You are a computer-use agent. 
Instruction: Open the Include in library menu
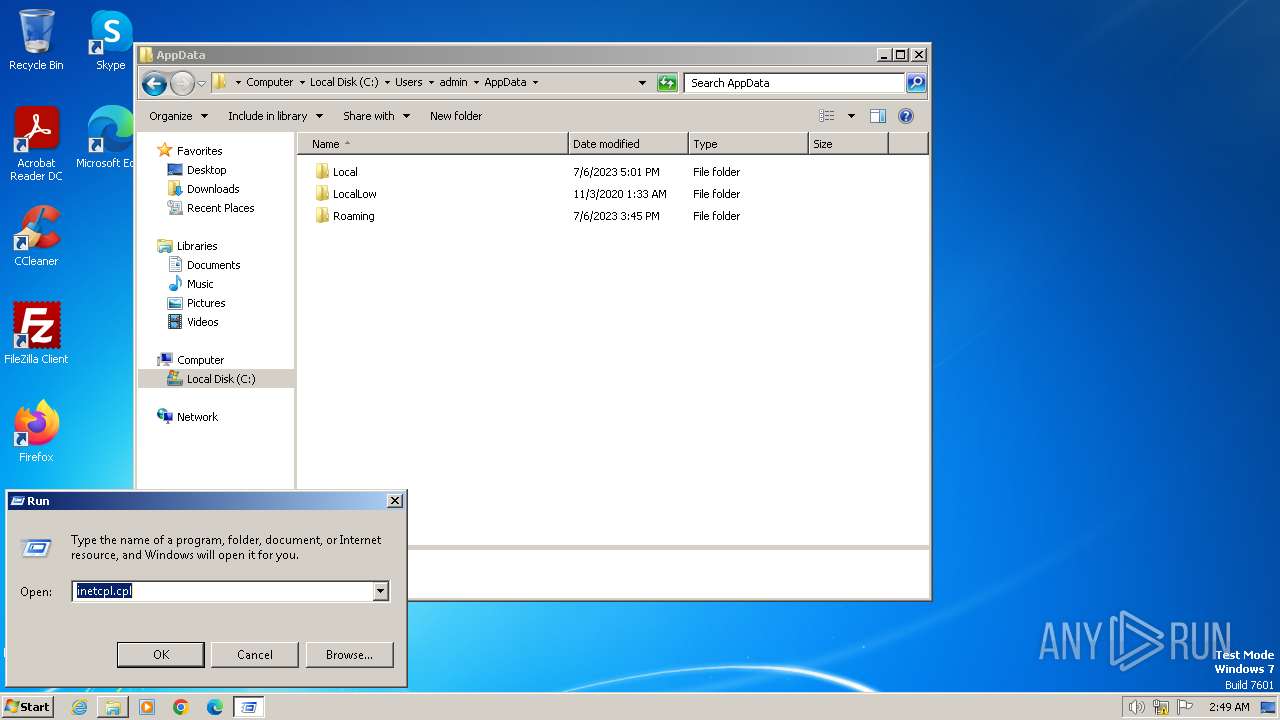click(274, 116)
